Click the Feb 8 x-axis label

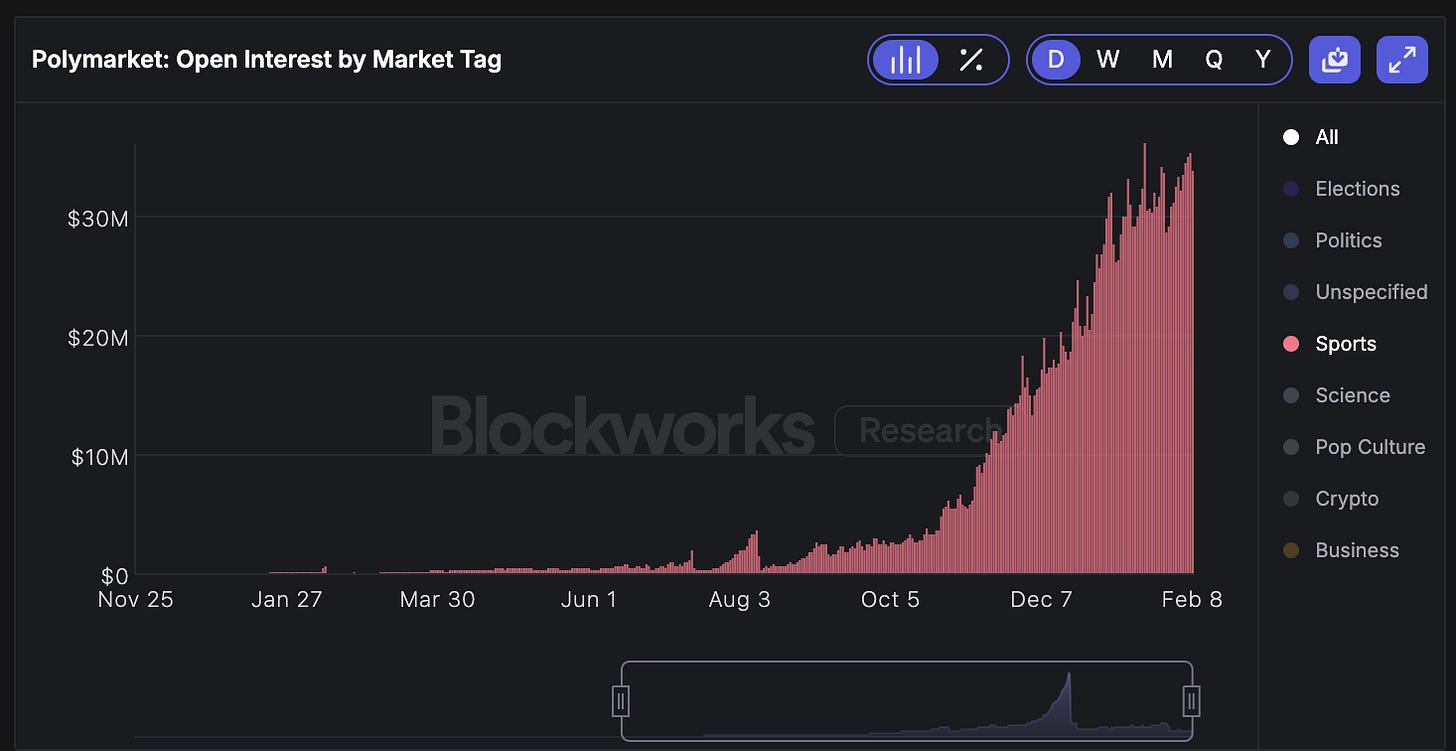coord(1192,599)
